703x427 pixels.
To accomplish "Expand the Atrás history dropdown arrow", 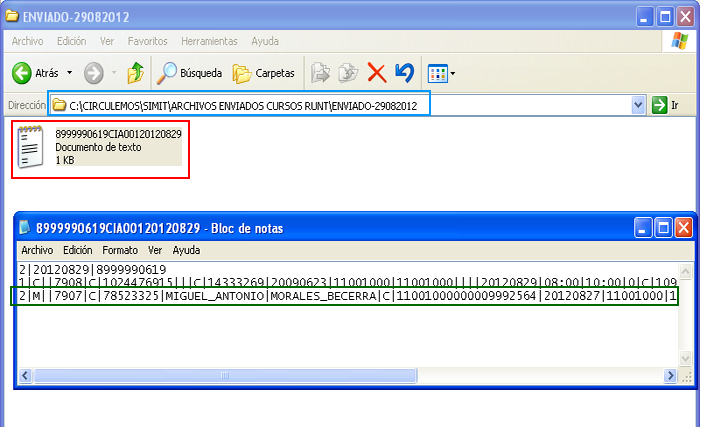I will coord(69,73).
